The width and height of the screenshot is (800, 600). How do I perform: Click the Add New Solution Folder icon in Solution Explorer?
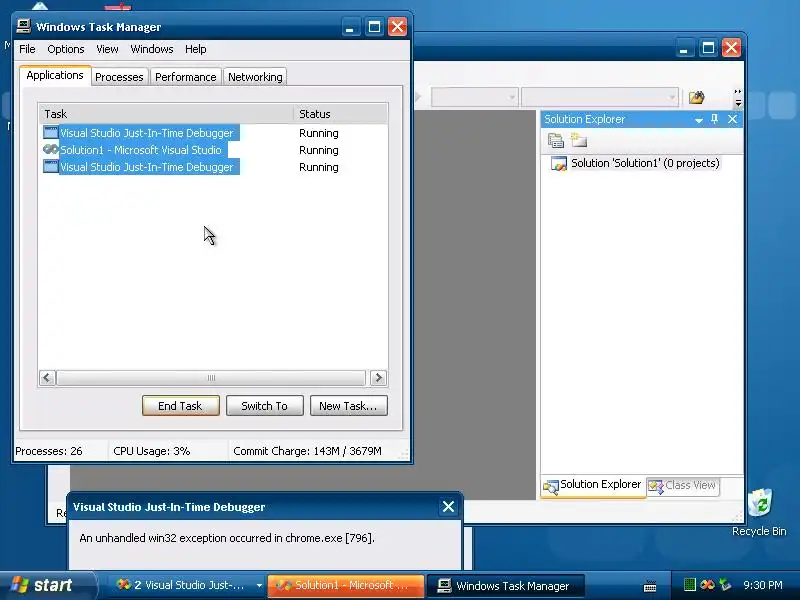pos(579,139)
